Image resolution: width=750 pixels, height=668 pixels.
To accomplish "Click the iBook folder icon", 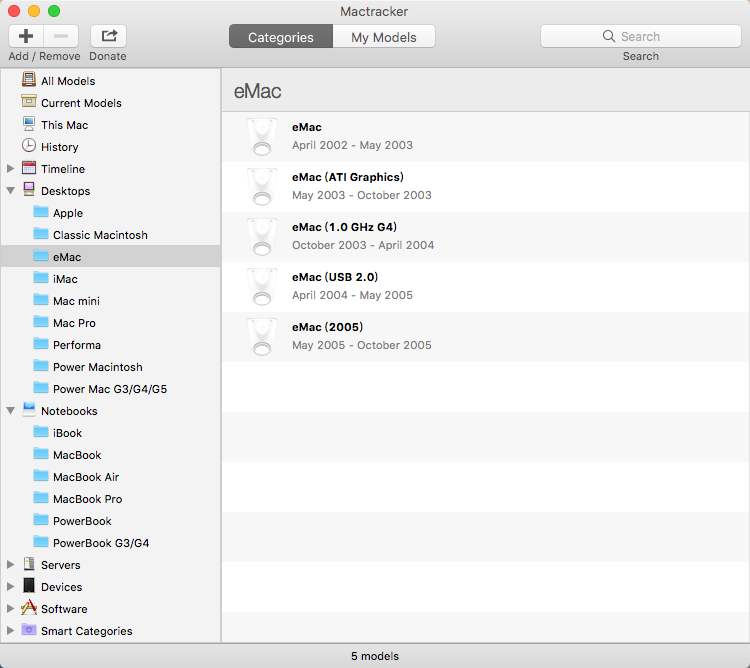I will 41,431.
